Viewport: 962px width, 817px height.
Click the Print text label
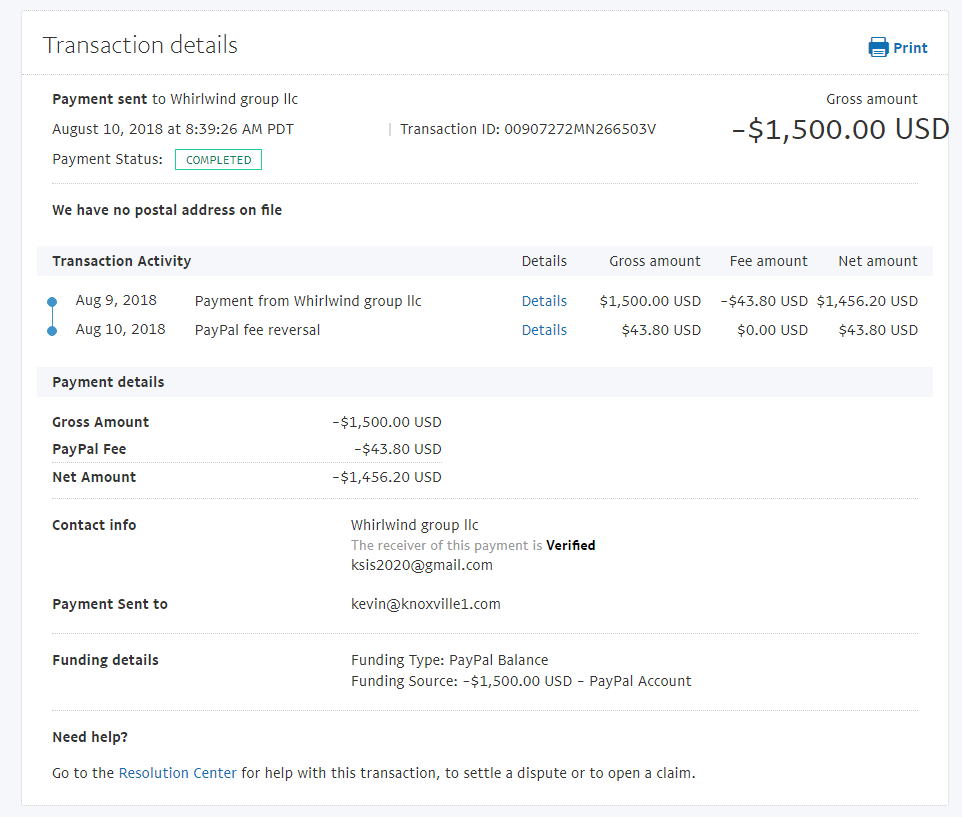click(x=910, y=48)
